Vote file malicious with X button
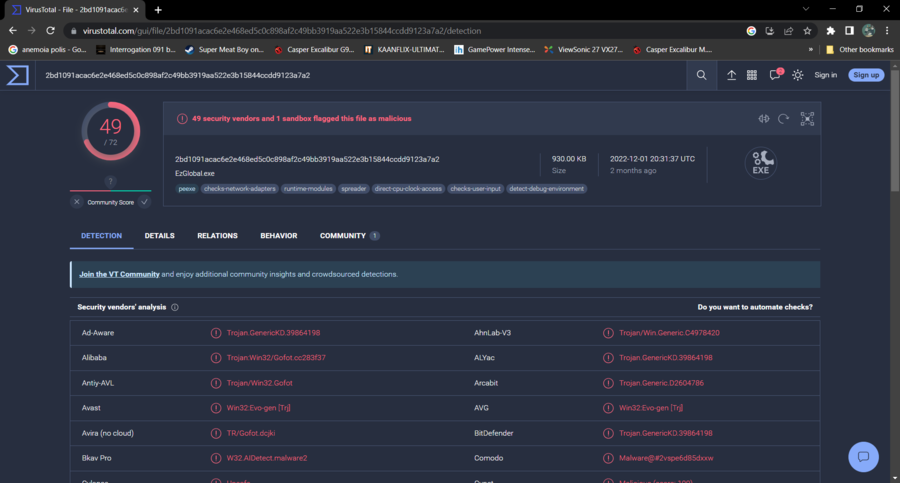This screenshot has width=900, height=483. [x=77, y=202]
